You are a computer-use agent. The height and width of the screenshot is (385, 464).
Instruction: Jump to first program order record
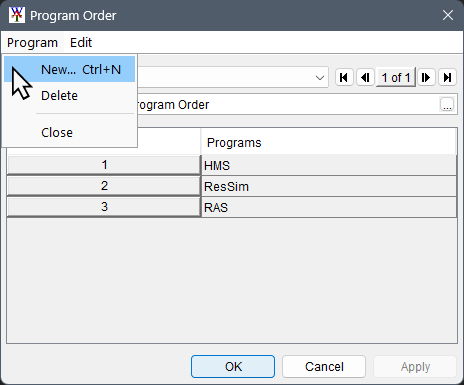344,77
